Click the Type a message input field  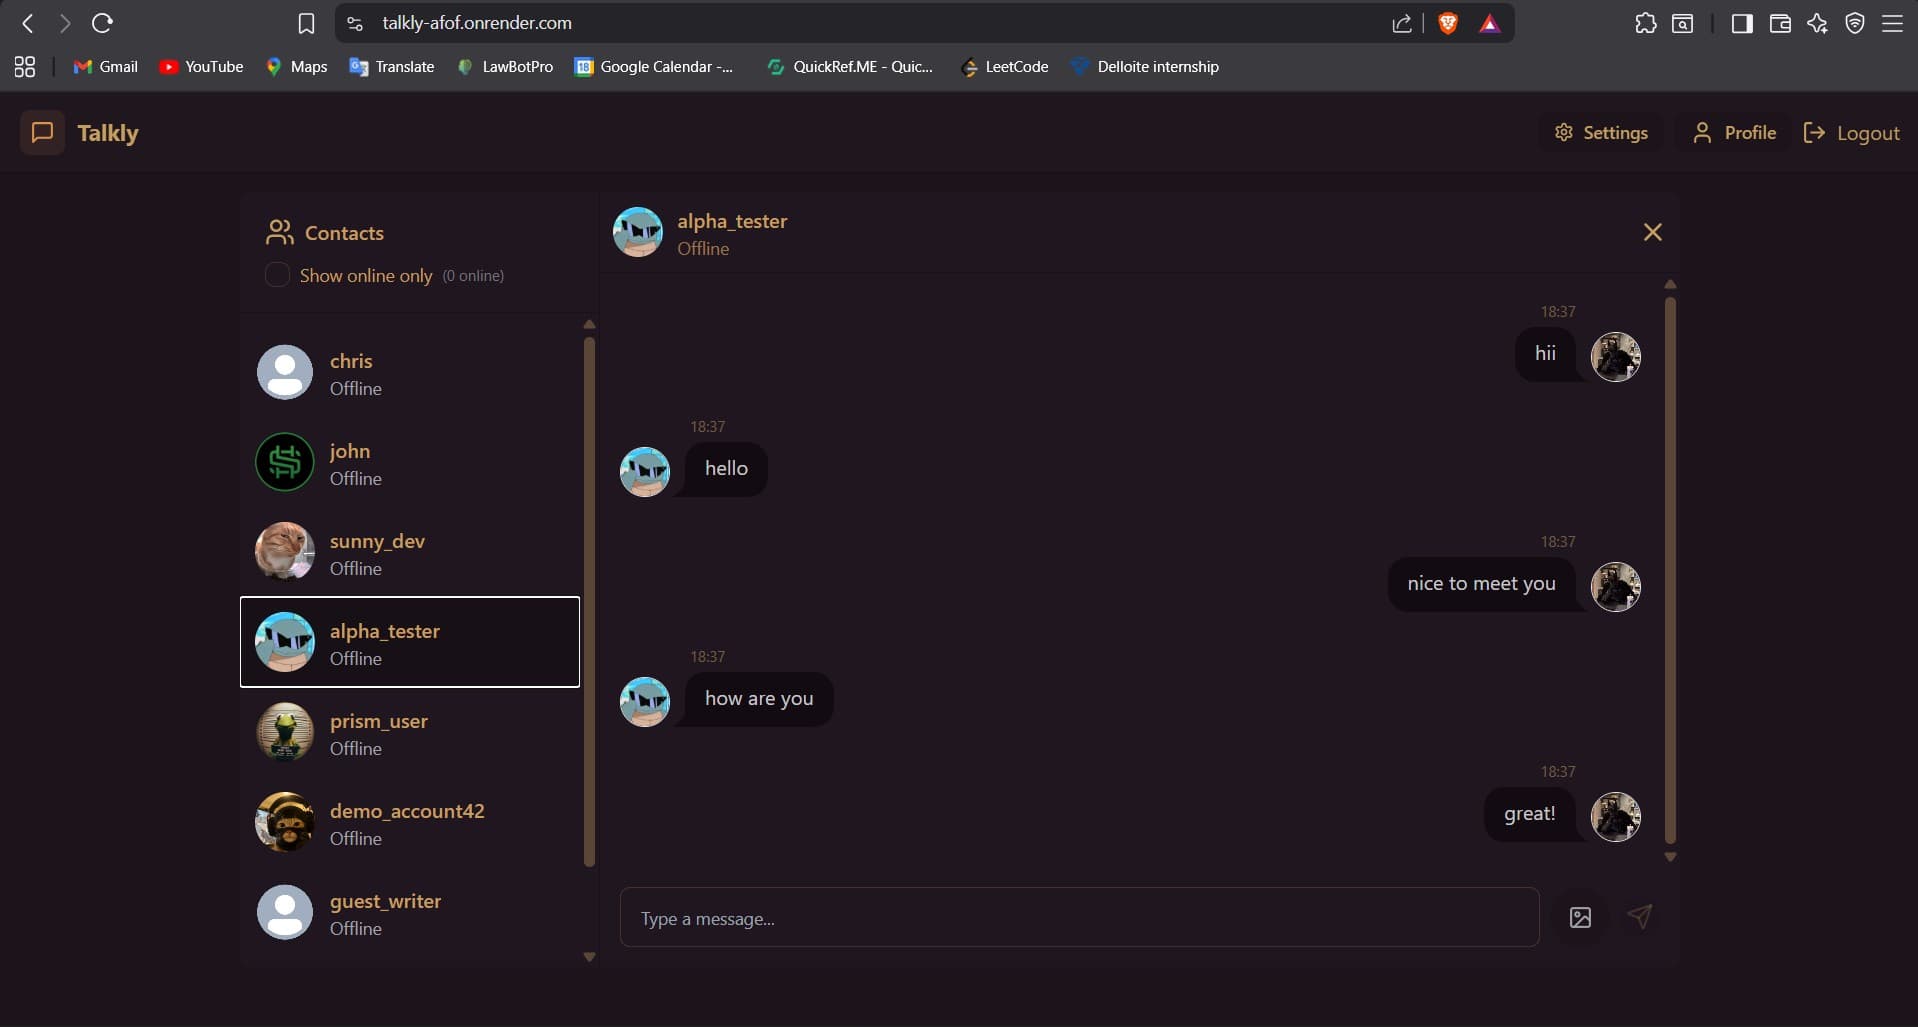(1078, 918)
